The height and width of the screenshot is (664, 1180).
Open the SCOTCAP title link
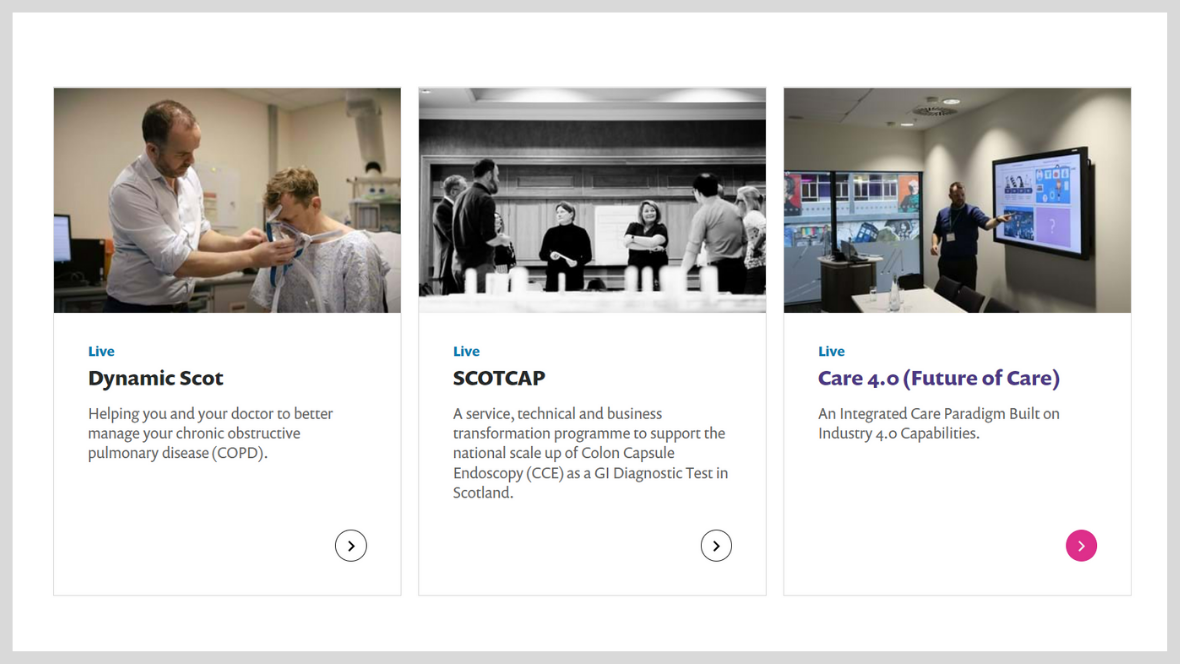pos(499,378)
